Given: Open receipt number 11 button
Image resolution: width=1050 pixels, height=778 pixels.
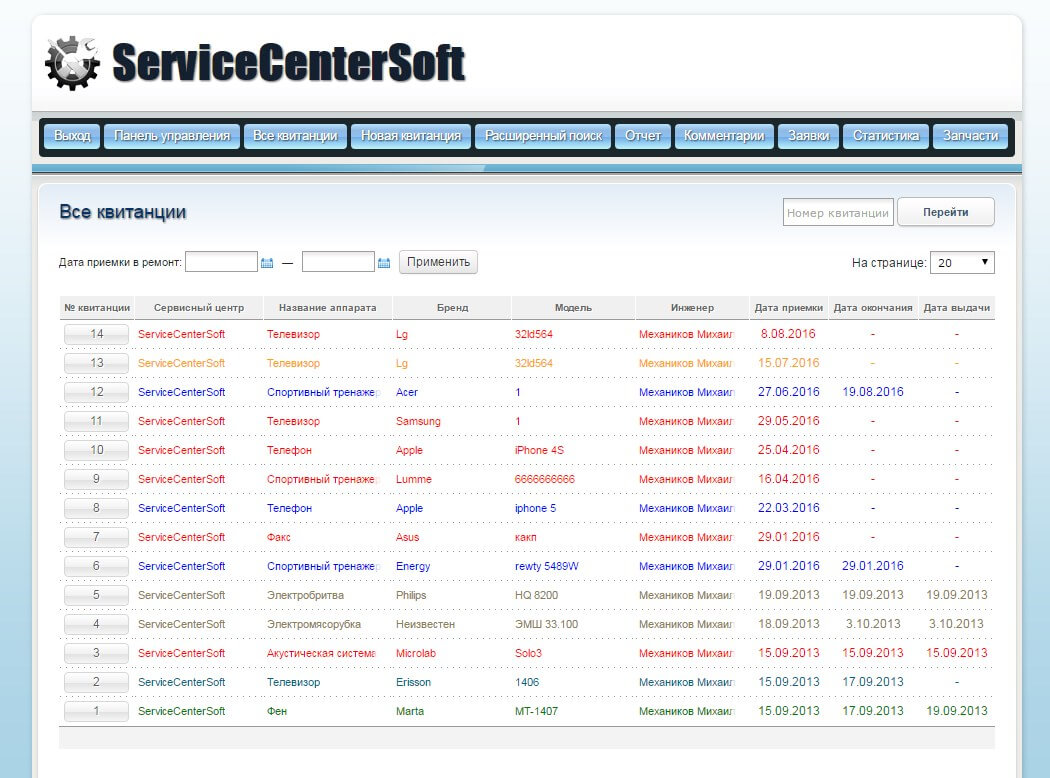Looking at the screenshot, I should pyautogui.click(x=96, y=421).
